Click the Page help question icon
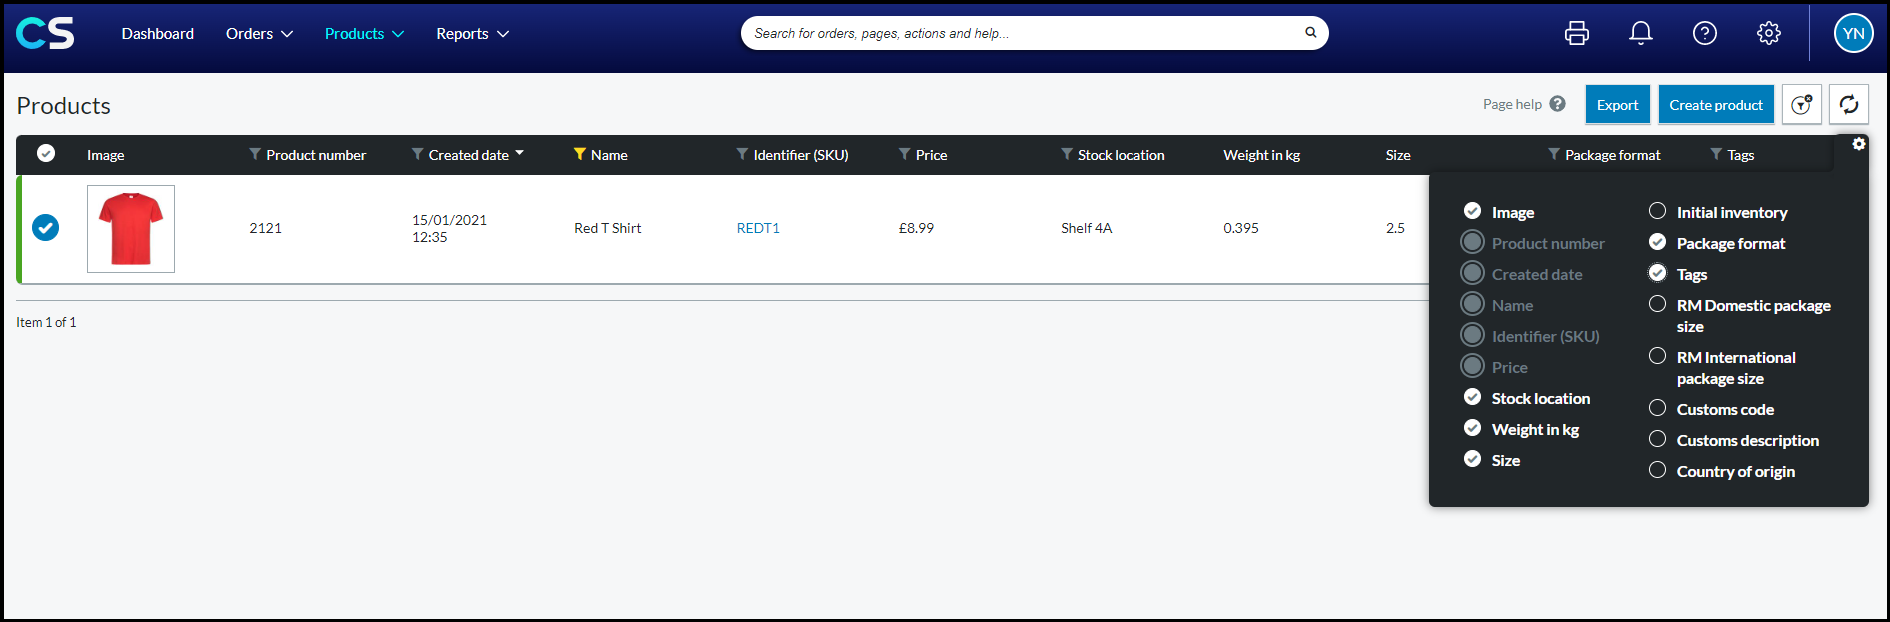Screen dimensions: 1890x622 [x=1557, y=104]
